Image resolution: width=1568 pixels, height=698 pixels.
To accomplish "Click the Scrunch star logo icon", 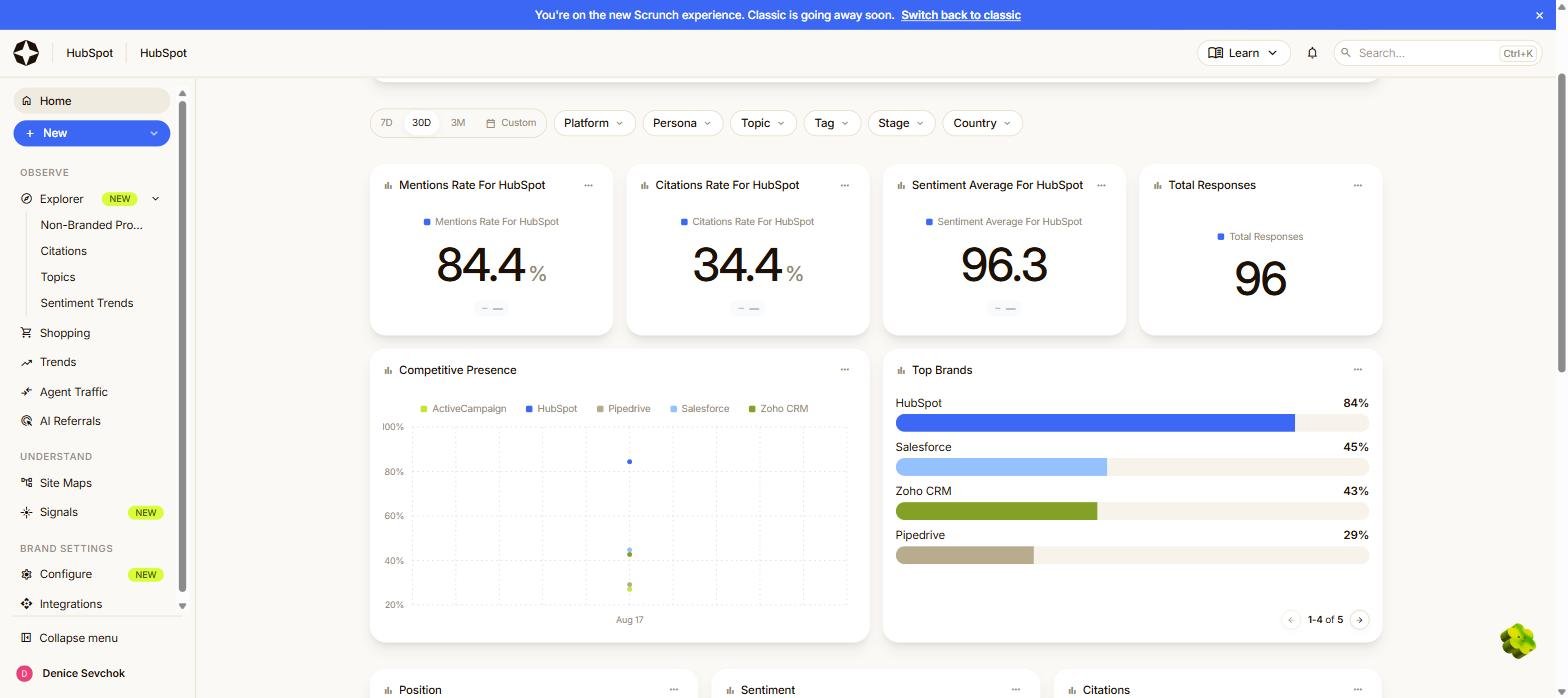I will coord(26,53).
